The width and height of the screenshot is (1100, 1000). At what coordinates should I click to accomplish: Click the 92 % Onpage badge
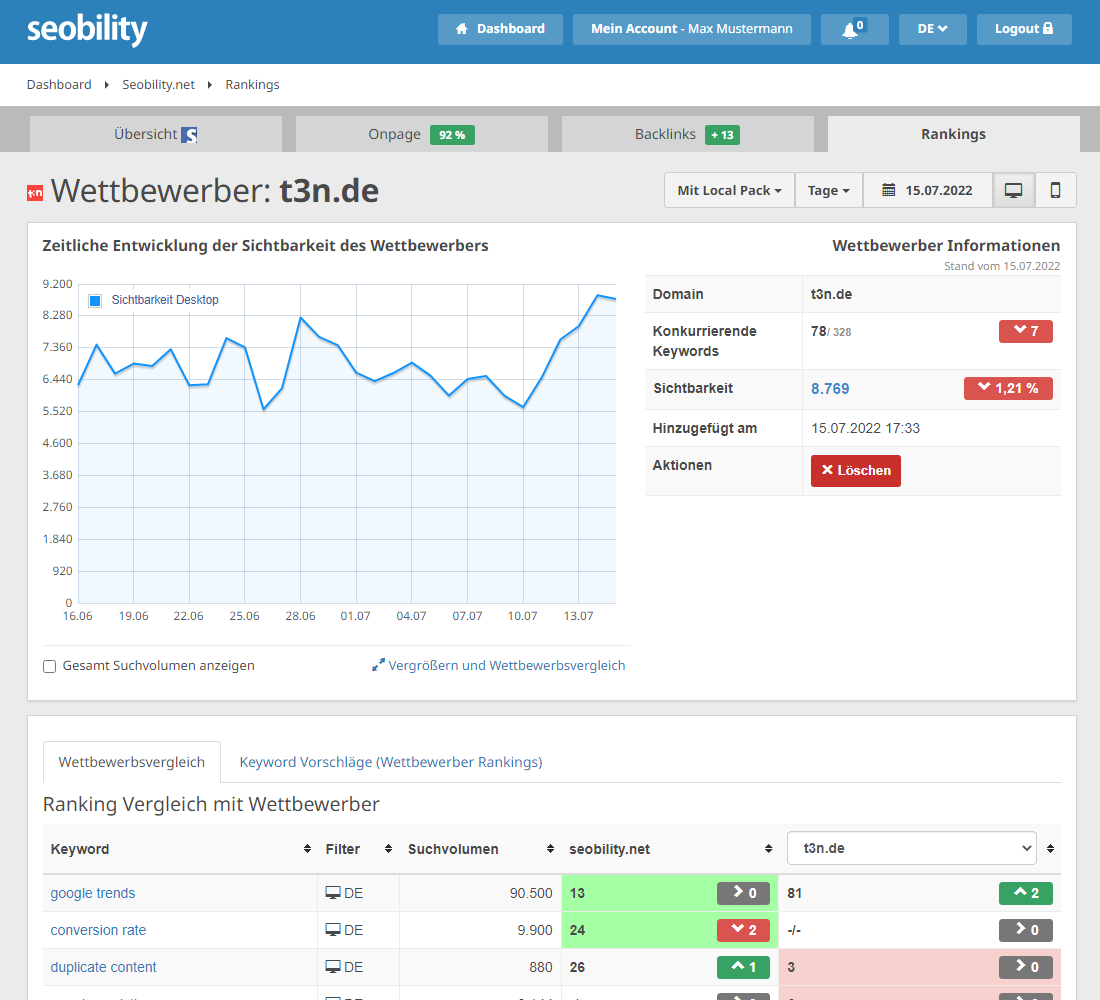[452, 135]
